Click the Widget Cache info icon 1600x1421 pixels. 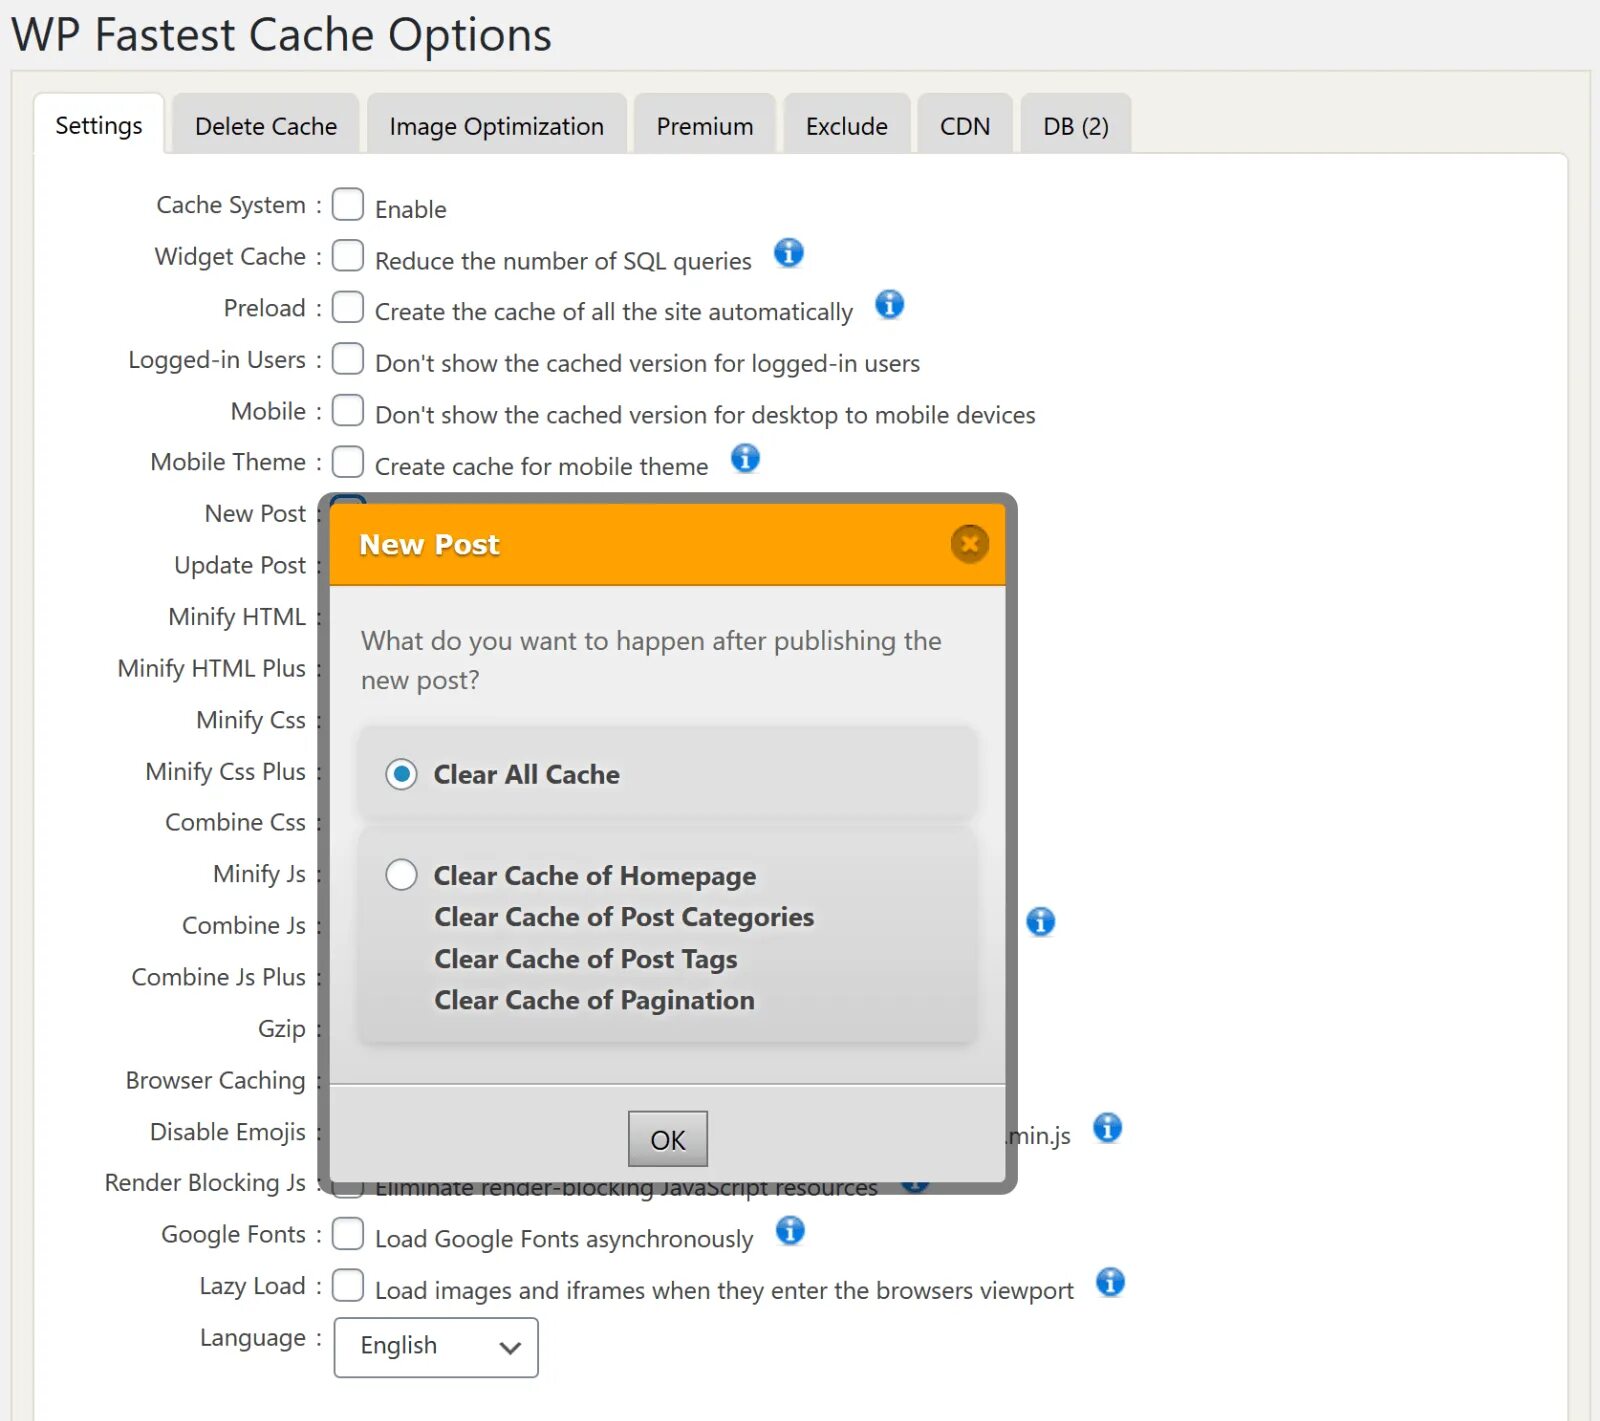click(789, 253)
